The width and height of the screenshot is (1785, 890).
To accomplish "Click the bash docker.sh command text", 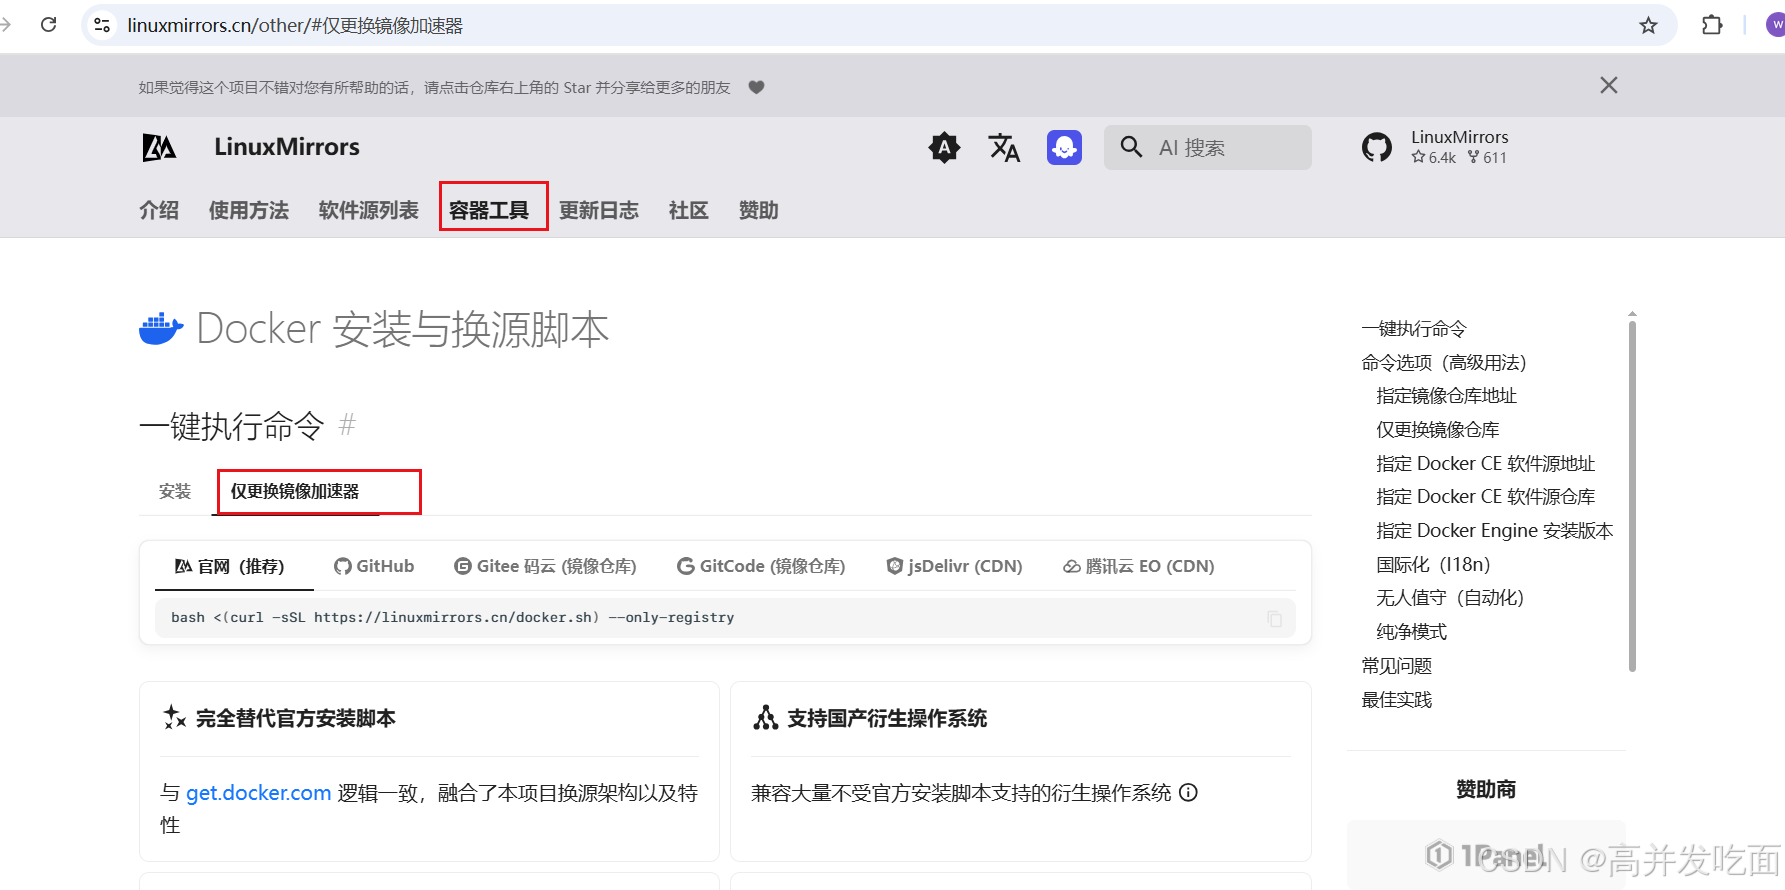I will [x=452, y=618].
